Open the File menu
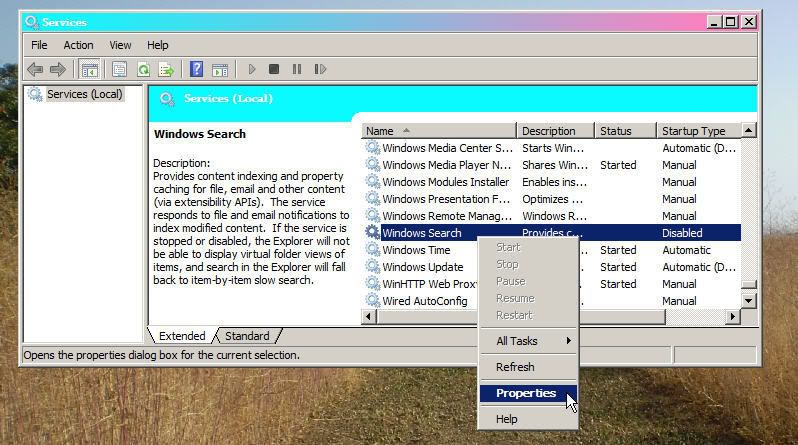Viewport: 798px width, 445px height. [x=39, y=45]
